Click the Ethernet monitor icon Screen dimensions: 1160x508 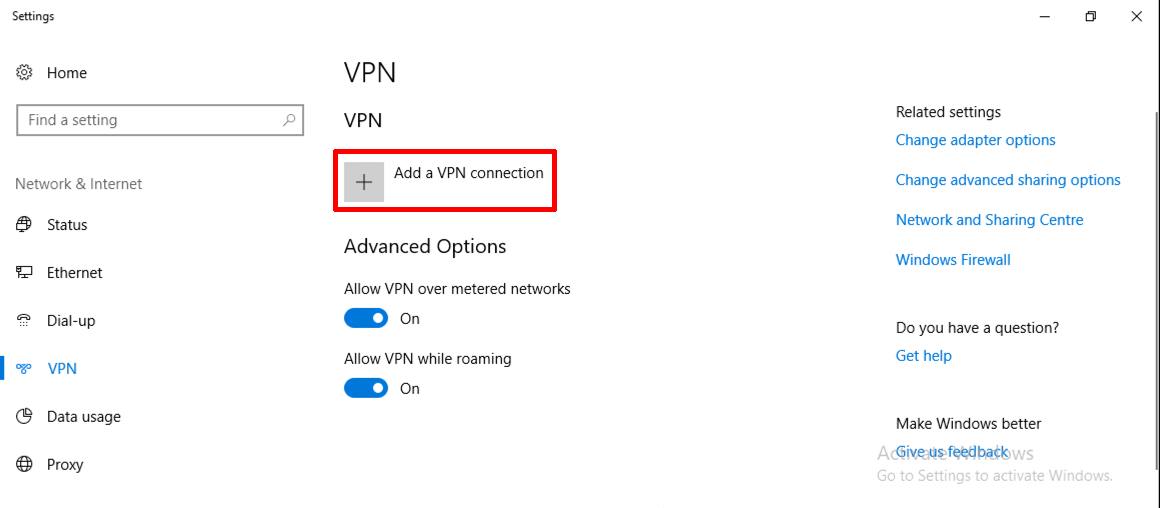[24, 272]
